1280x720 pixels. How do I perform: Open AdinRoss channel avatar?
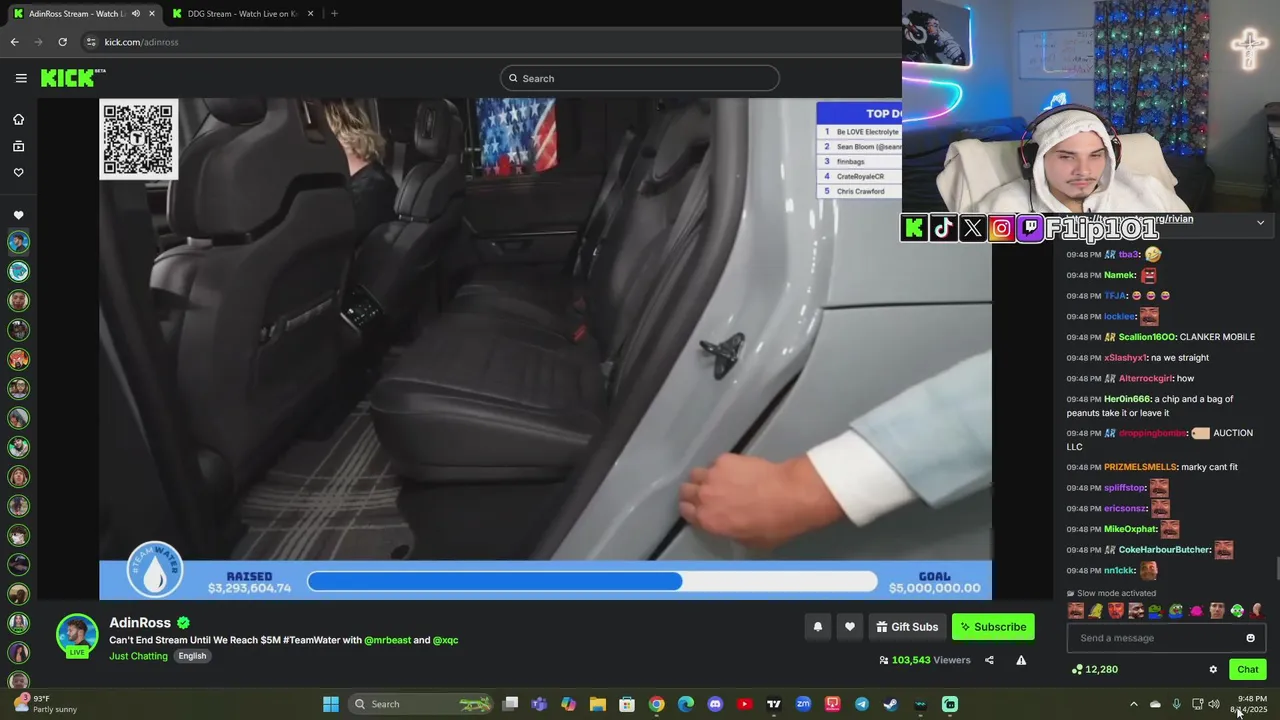pos(77,636)
